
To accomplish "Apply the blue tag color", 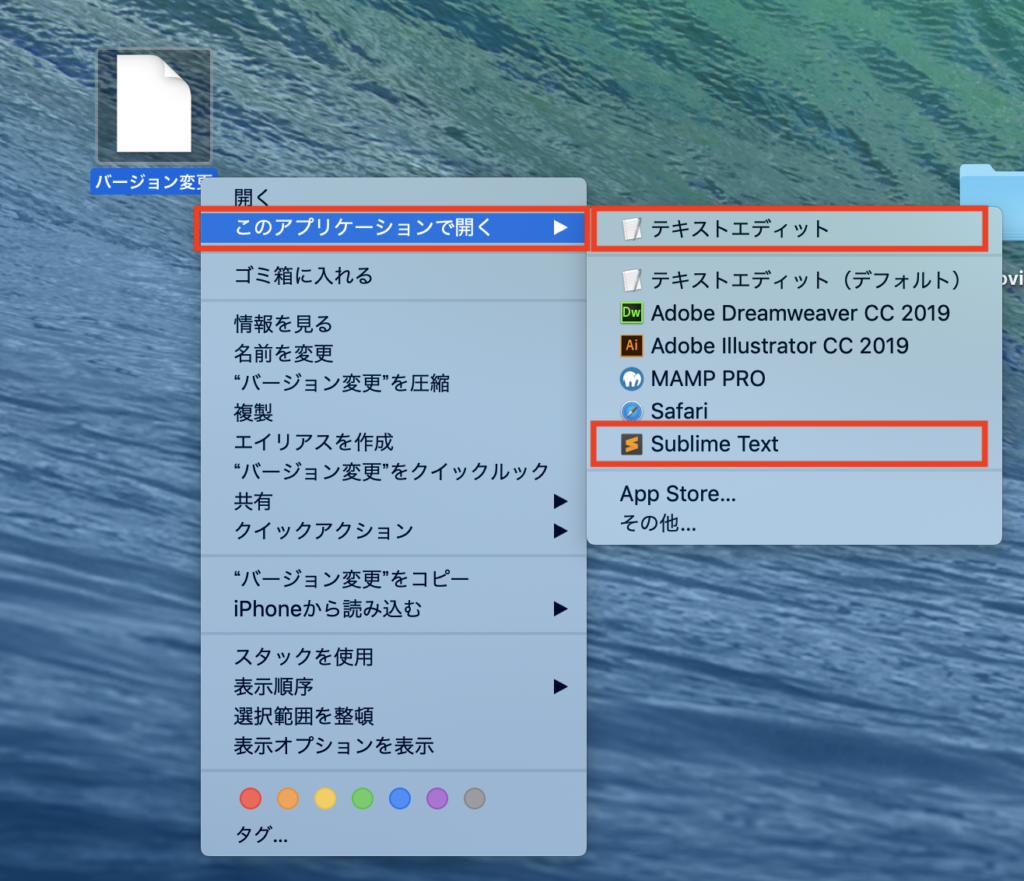I will [x=400, y=798].
